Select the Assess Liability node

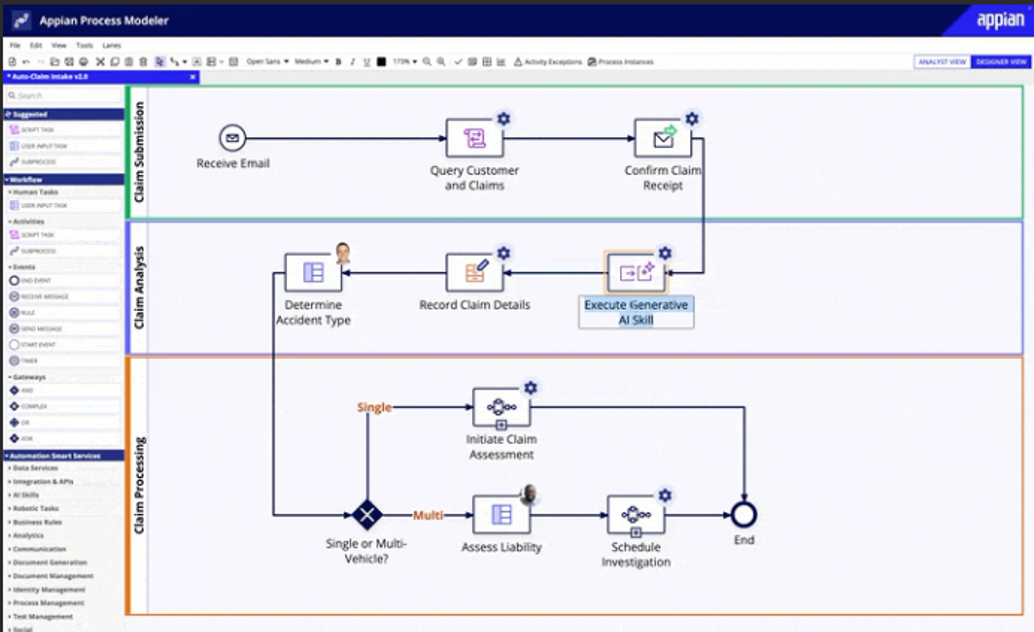click(x=501, y=515)
